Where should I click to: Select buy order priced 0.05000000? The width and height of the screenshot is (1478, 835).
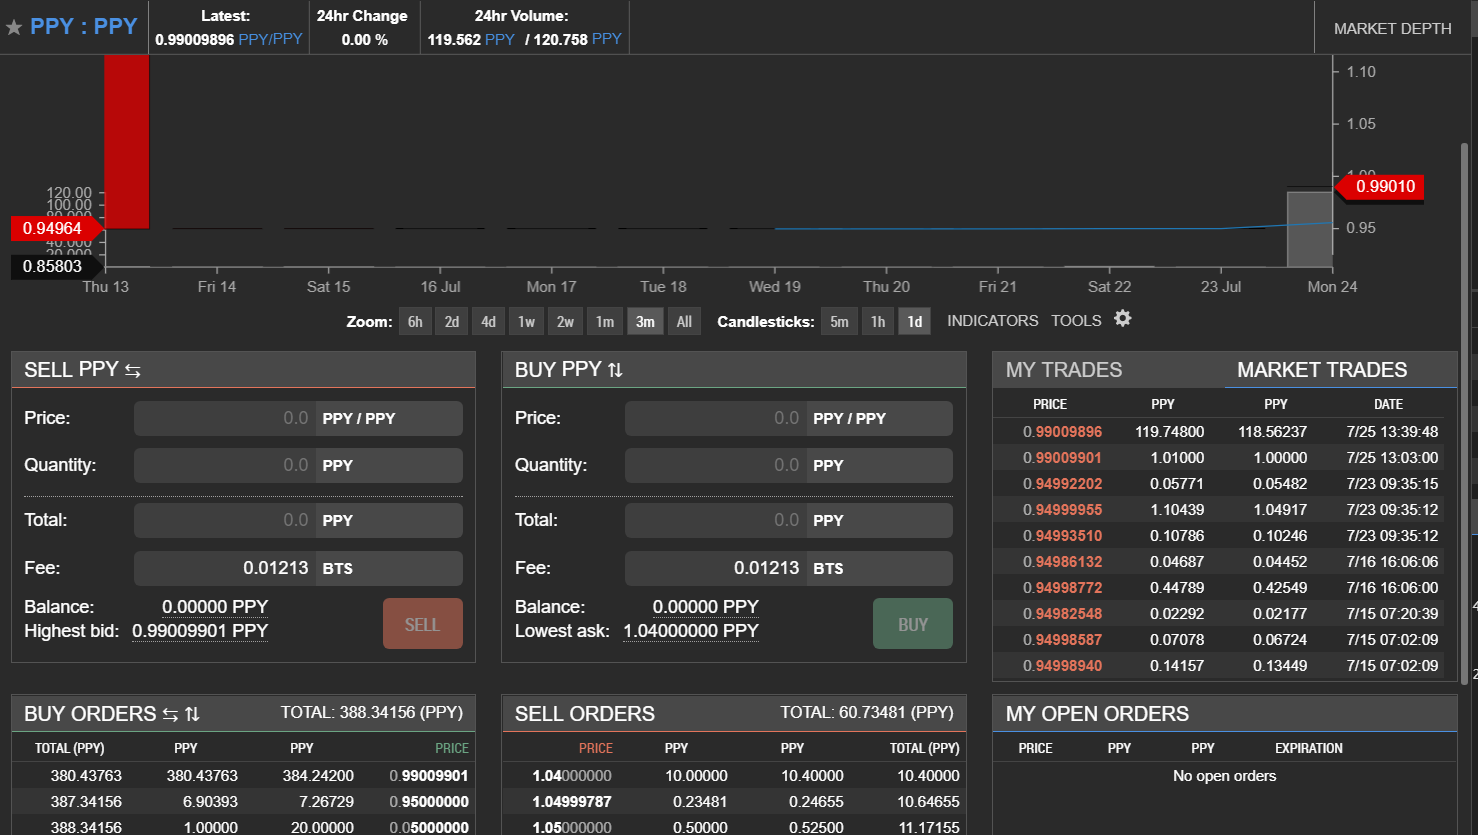241,827
